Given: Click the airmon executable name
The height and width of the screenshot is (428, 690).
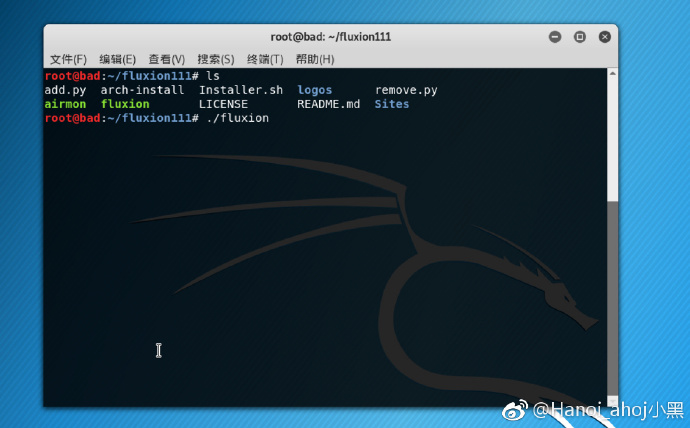Looking at the screenshot, I should point(65,104).
